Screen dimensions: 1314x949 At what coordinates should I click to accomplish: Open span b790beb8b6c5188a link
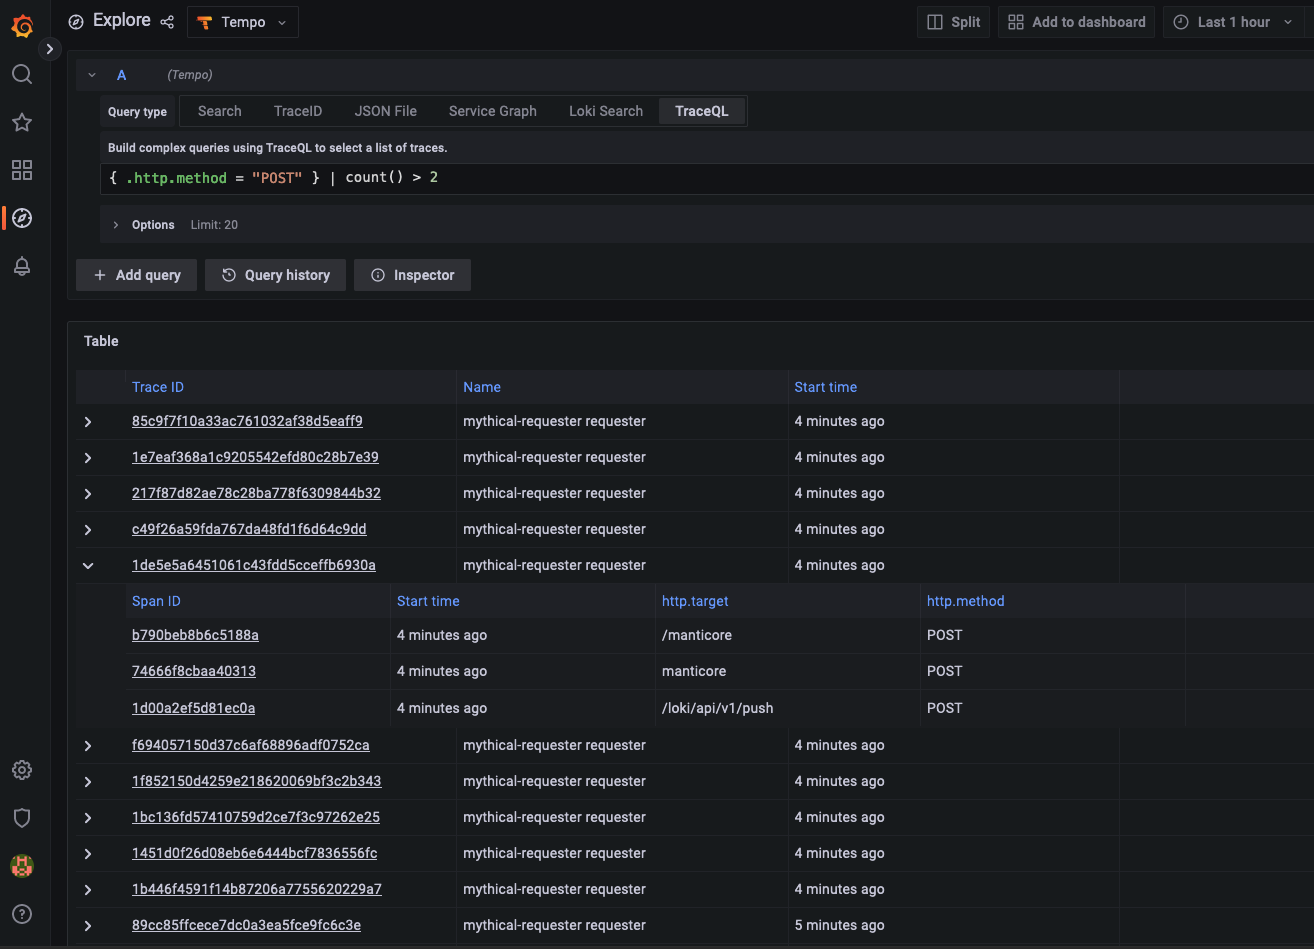195,635
